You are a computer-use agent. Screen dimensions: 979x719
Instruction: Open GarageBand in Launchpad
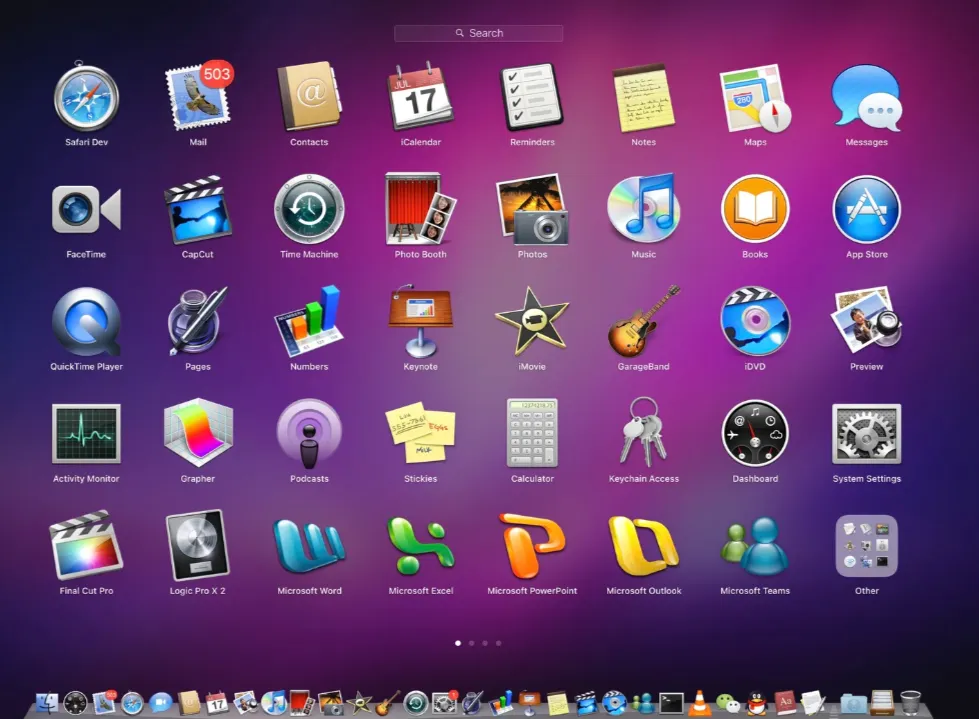[x=644, y=321]
